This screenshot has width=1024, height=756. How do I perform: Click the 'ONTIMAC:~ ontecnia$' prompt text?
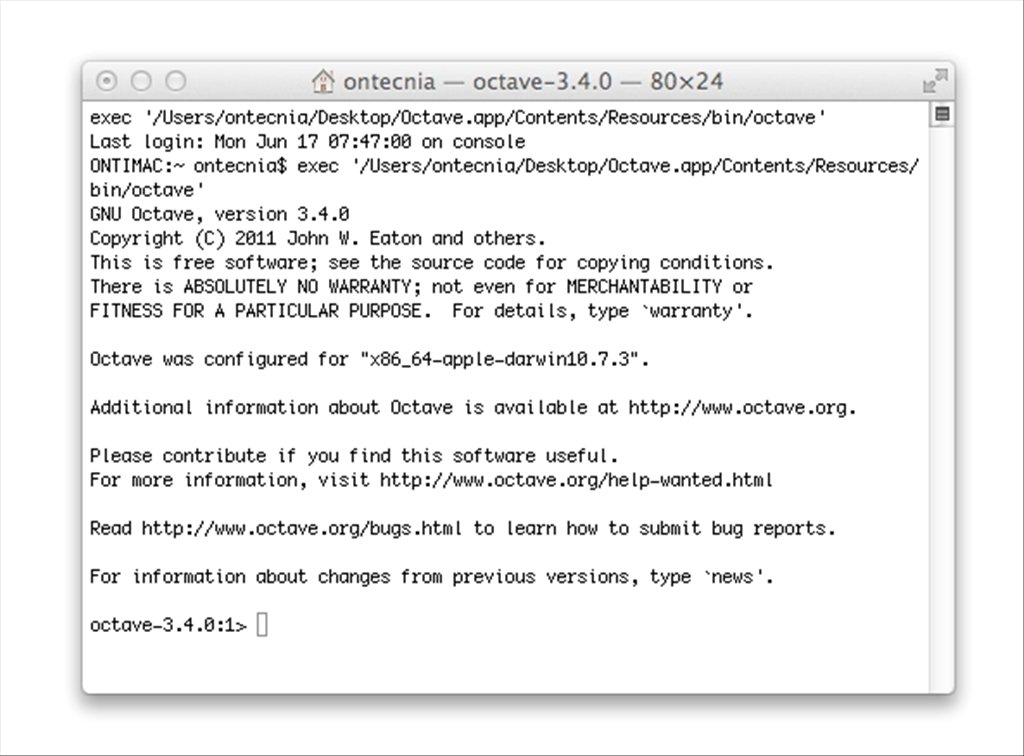coord(188,166)
